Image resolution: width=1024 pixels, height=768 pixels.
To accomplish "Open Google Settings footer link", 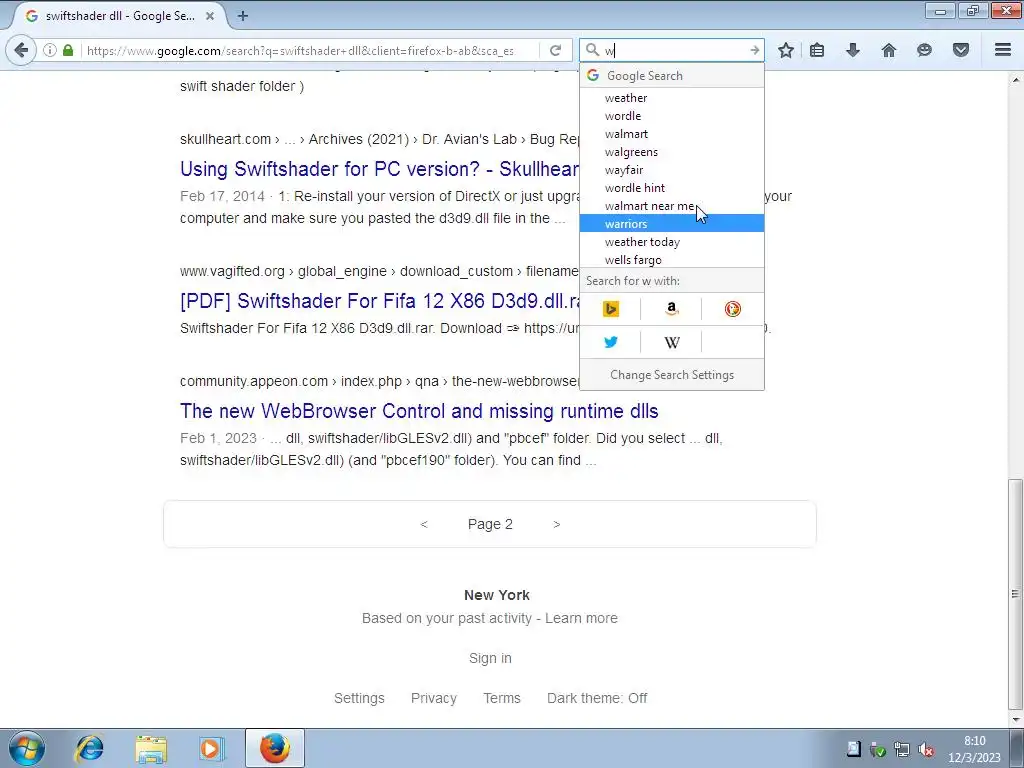I will (359, 698).
